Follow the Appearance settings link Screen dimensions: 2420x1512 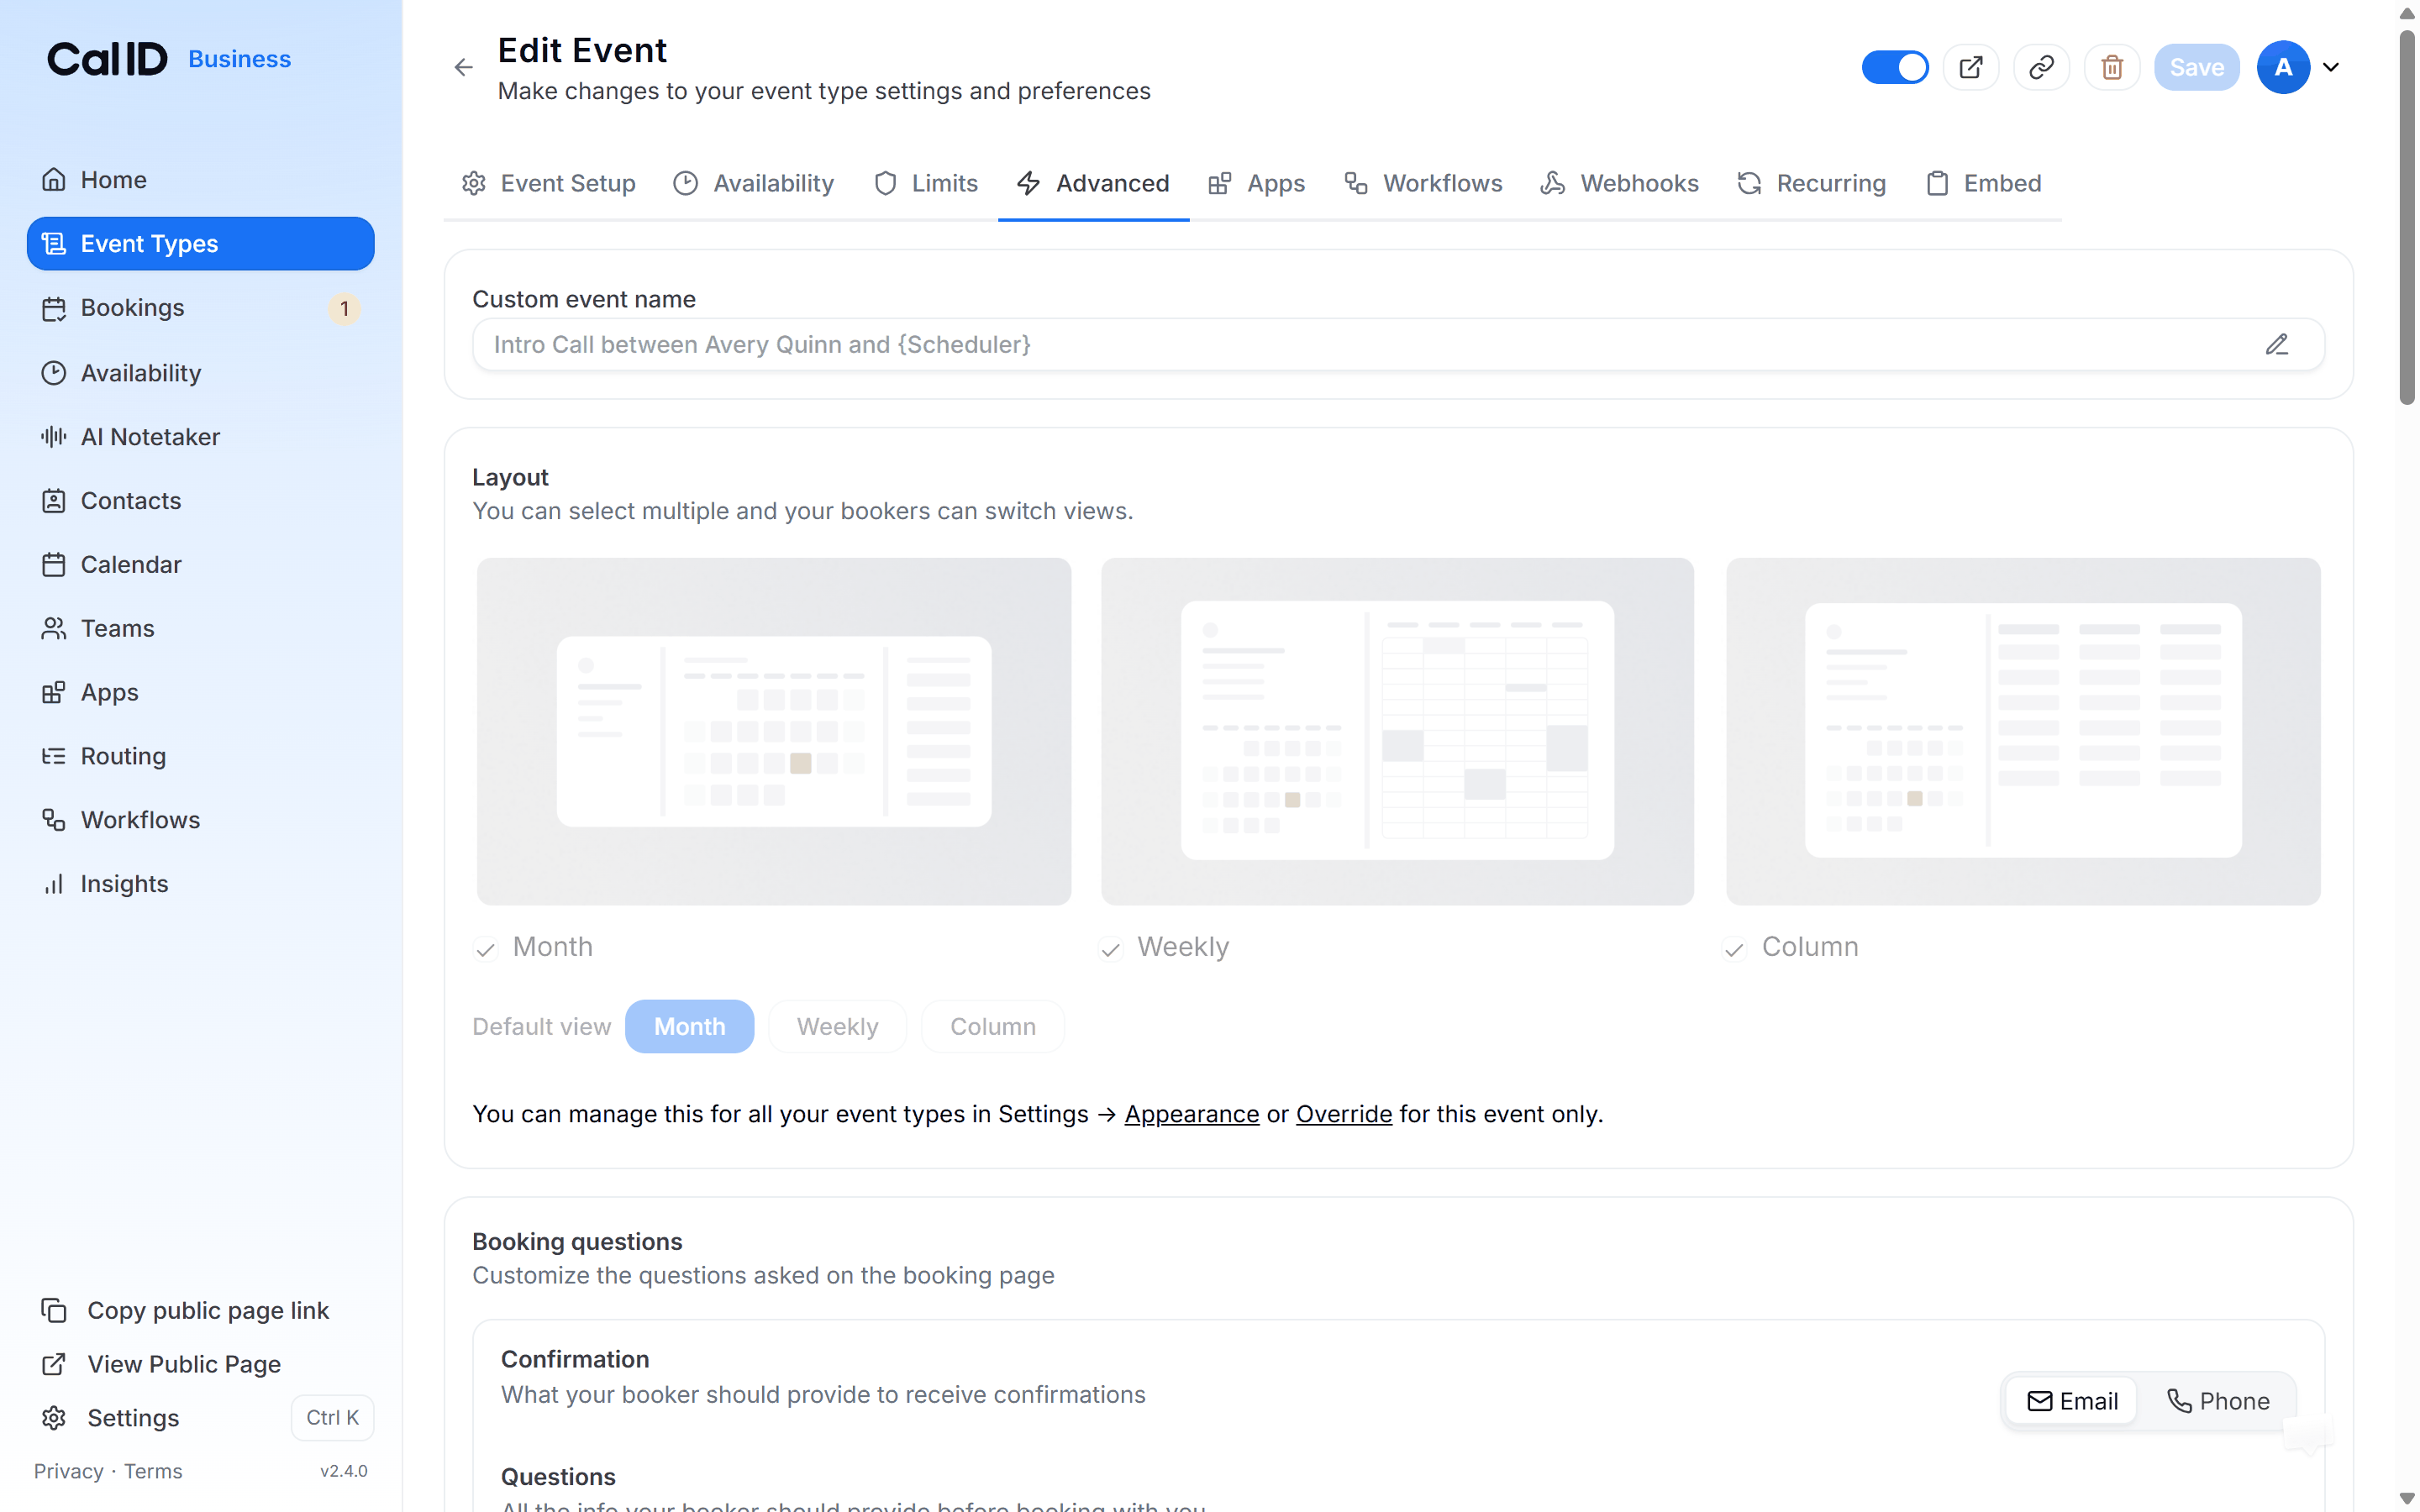tap(1191, 1114)
